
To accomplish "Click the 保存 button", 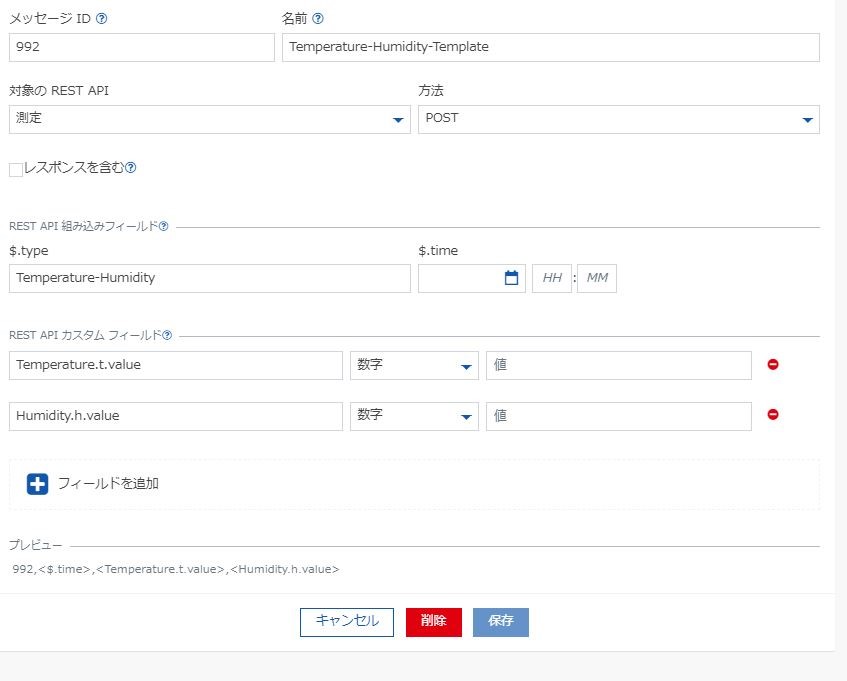I will [x=501, y=622].
